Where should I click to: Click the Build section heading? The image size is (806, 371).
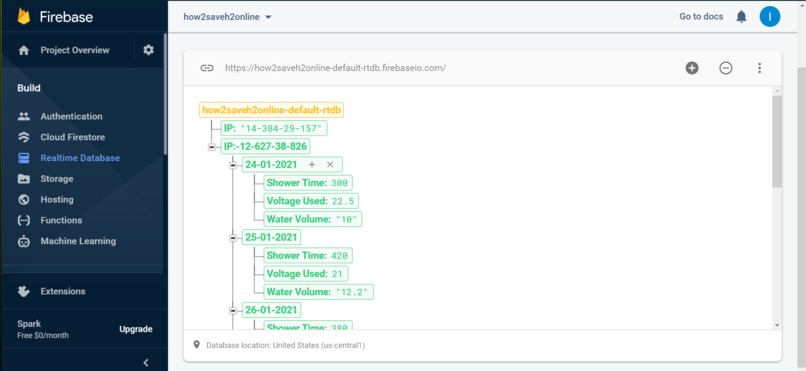coord(29,88)
